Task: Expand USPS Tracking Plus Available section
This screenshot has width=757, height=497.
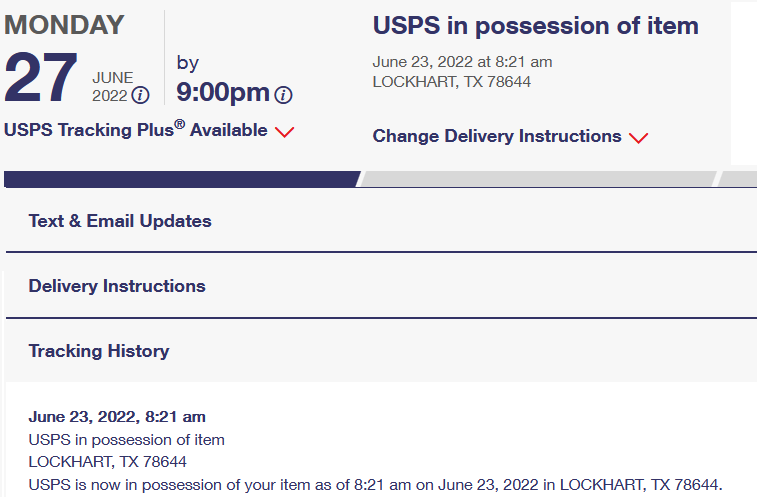Action: click(136, 130)
